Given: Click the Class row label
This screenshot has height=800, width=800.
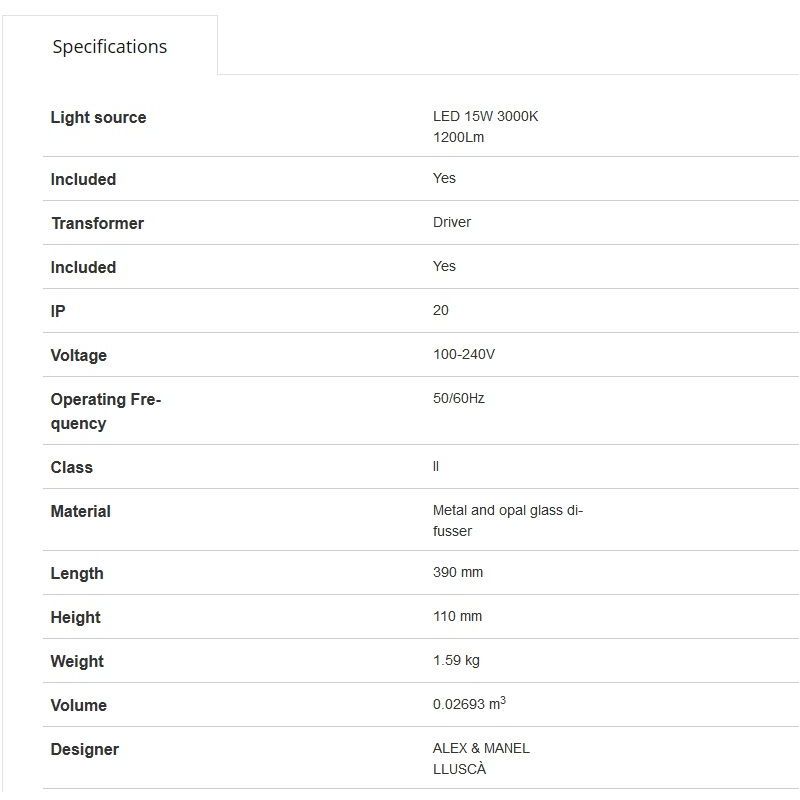Looking at the screenshot, I should pos(71,467).
